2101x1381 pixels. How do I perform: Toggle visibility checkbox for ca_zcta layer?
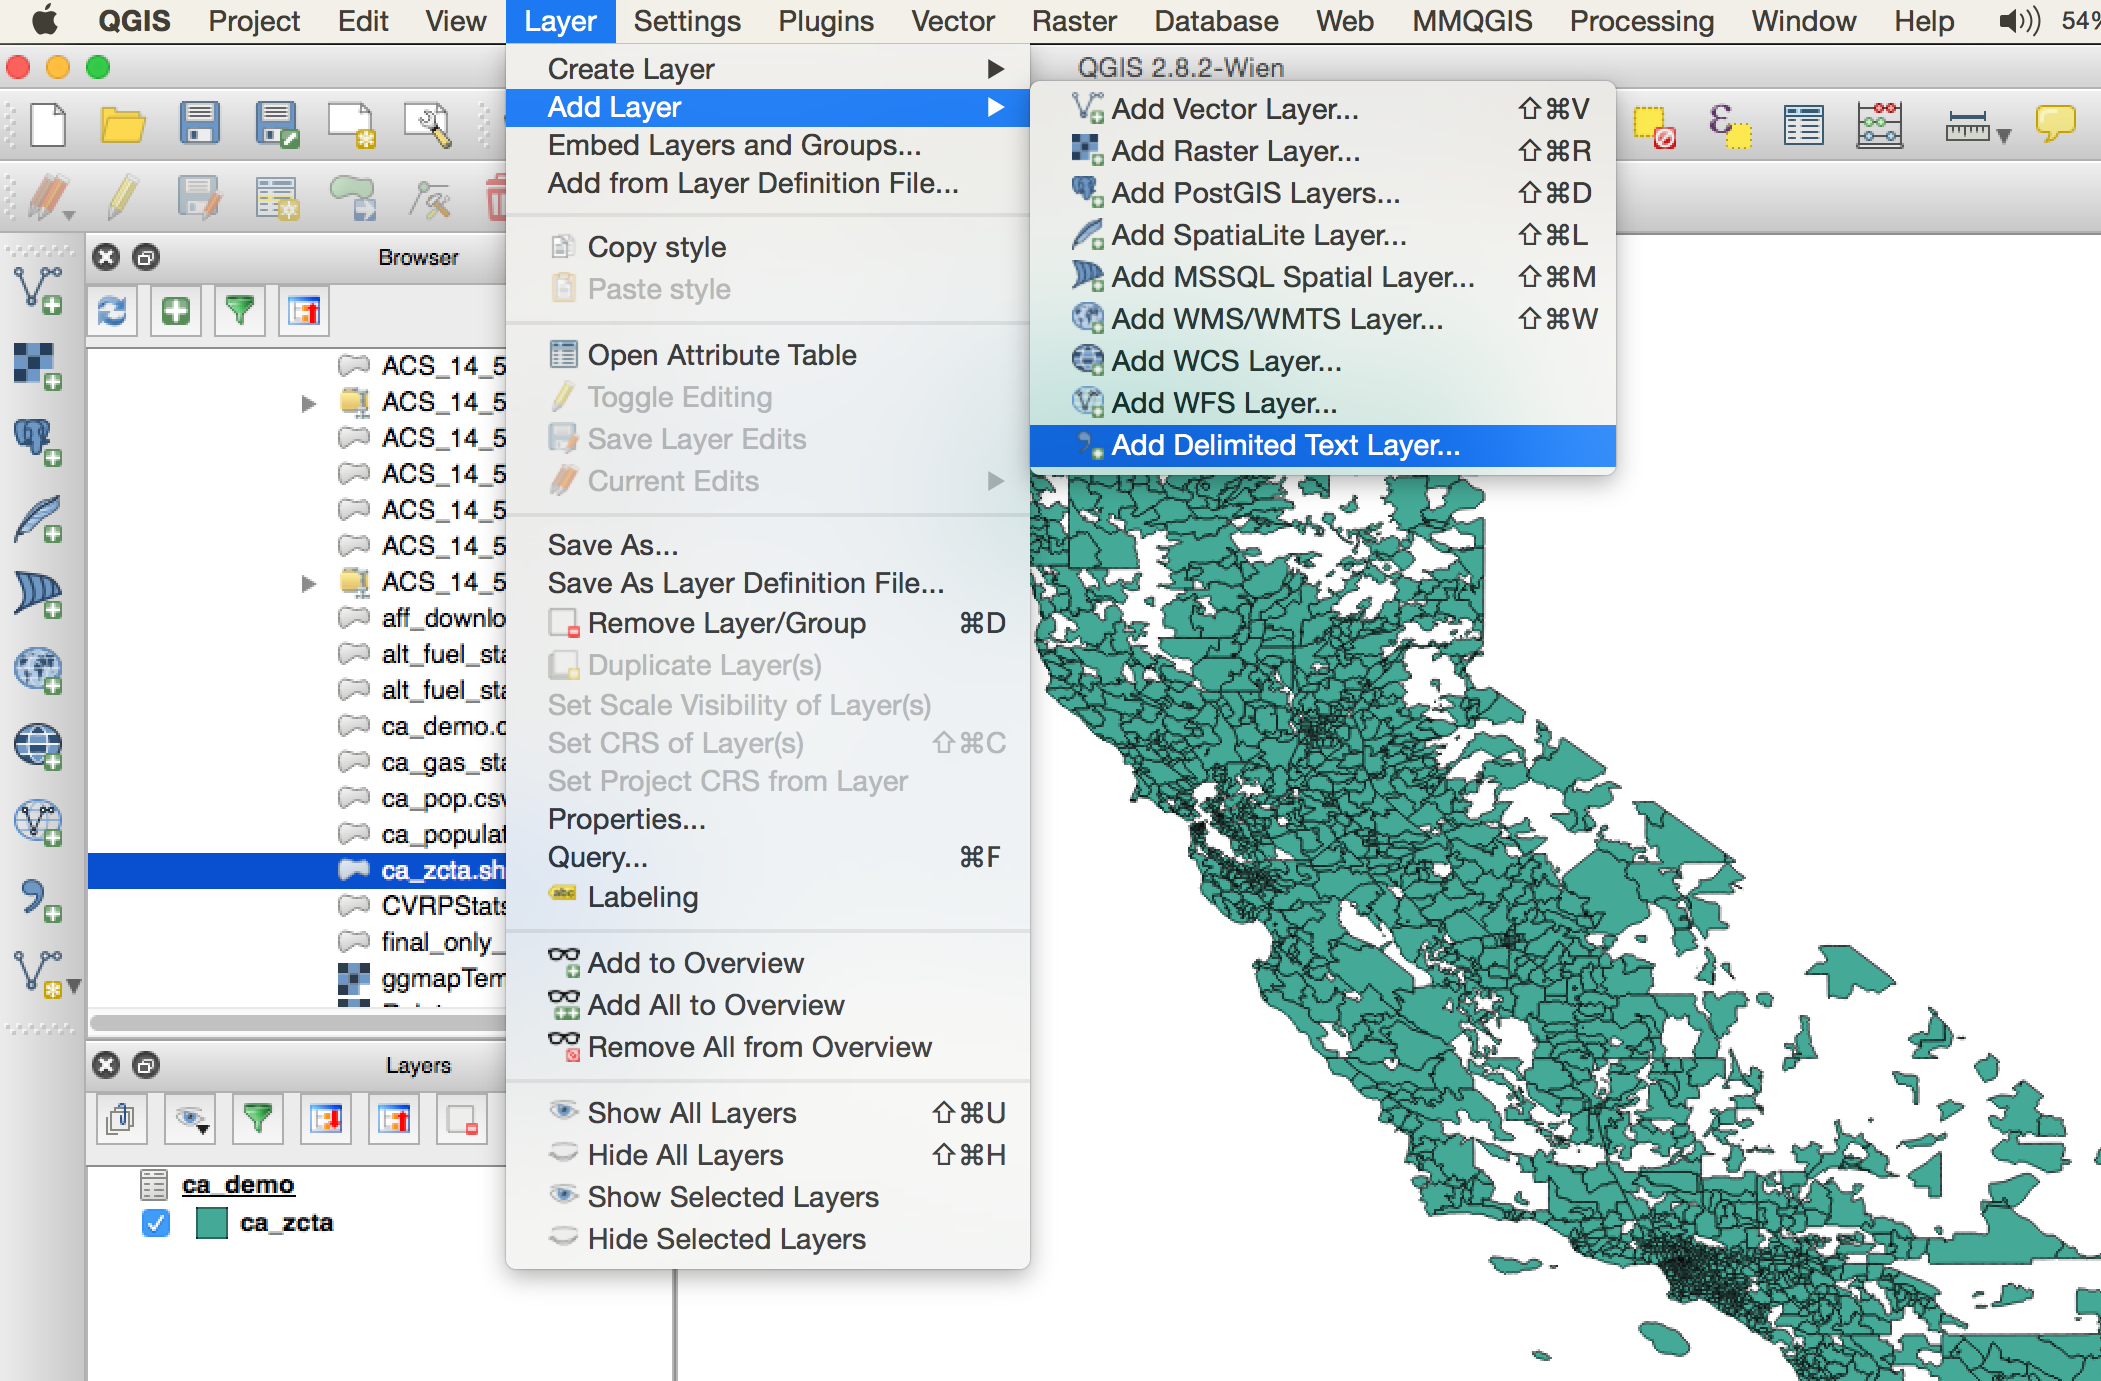[x=156, y=1223]
